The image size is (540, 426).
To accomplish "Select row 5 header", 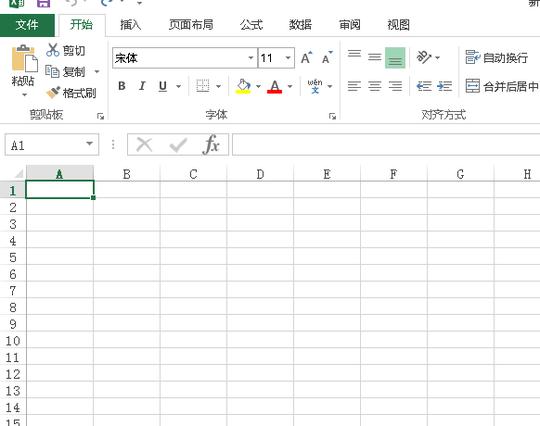I will (x=13, y=257).
